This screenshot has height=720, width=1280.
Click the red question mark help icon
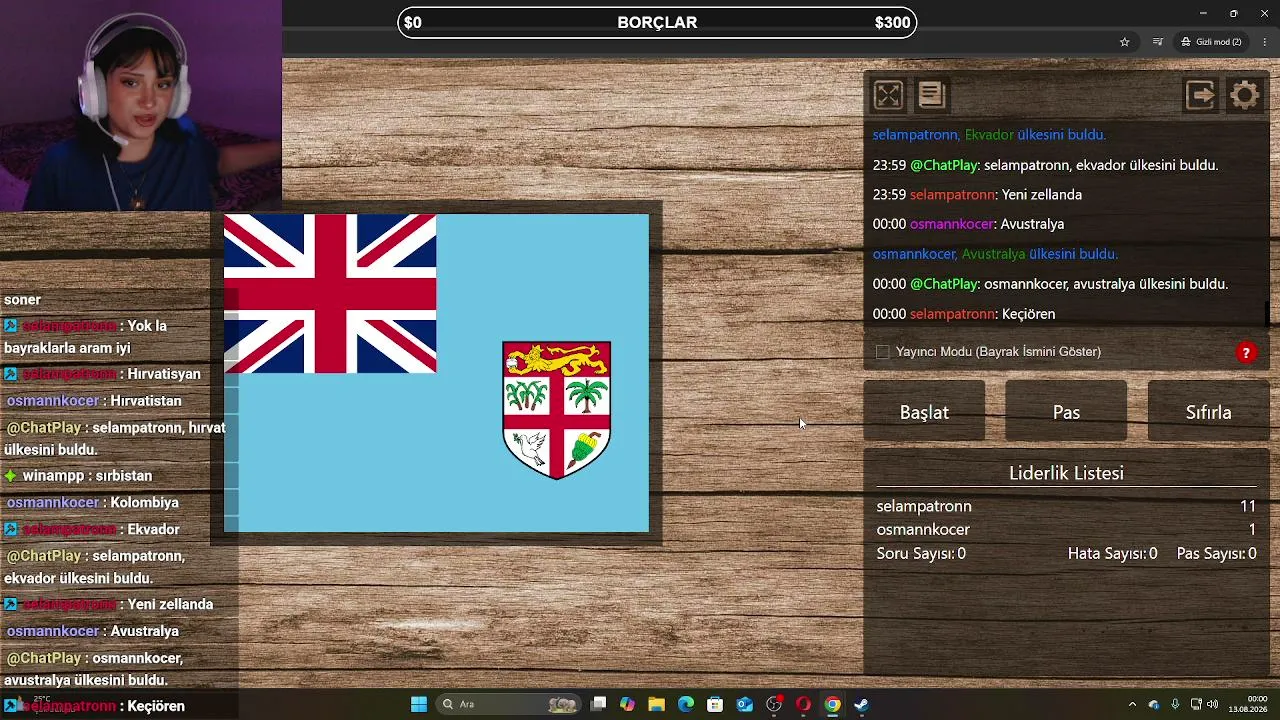(1246, 352)
